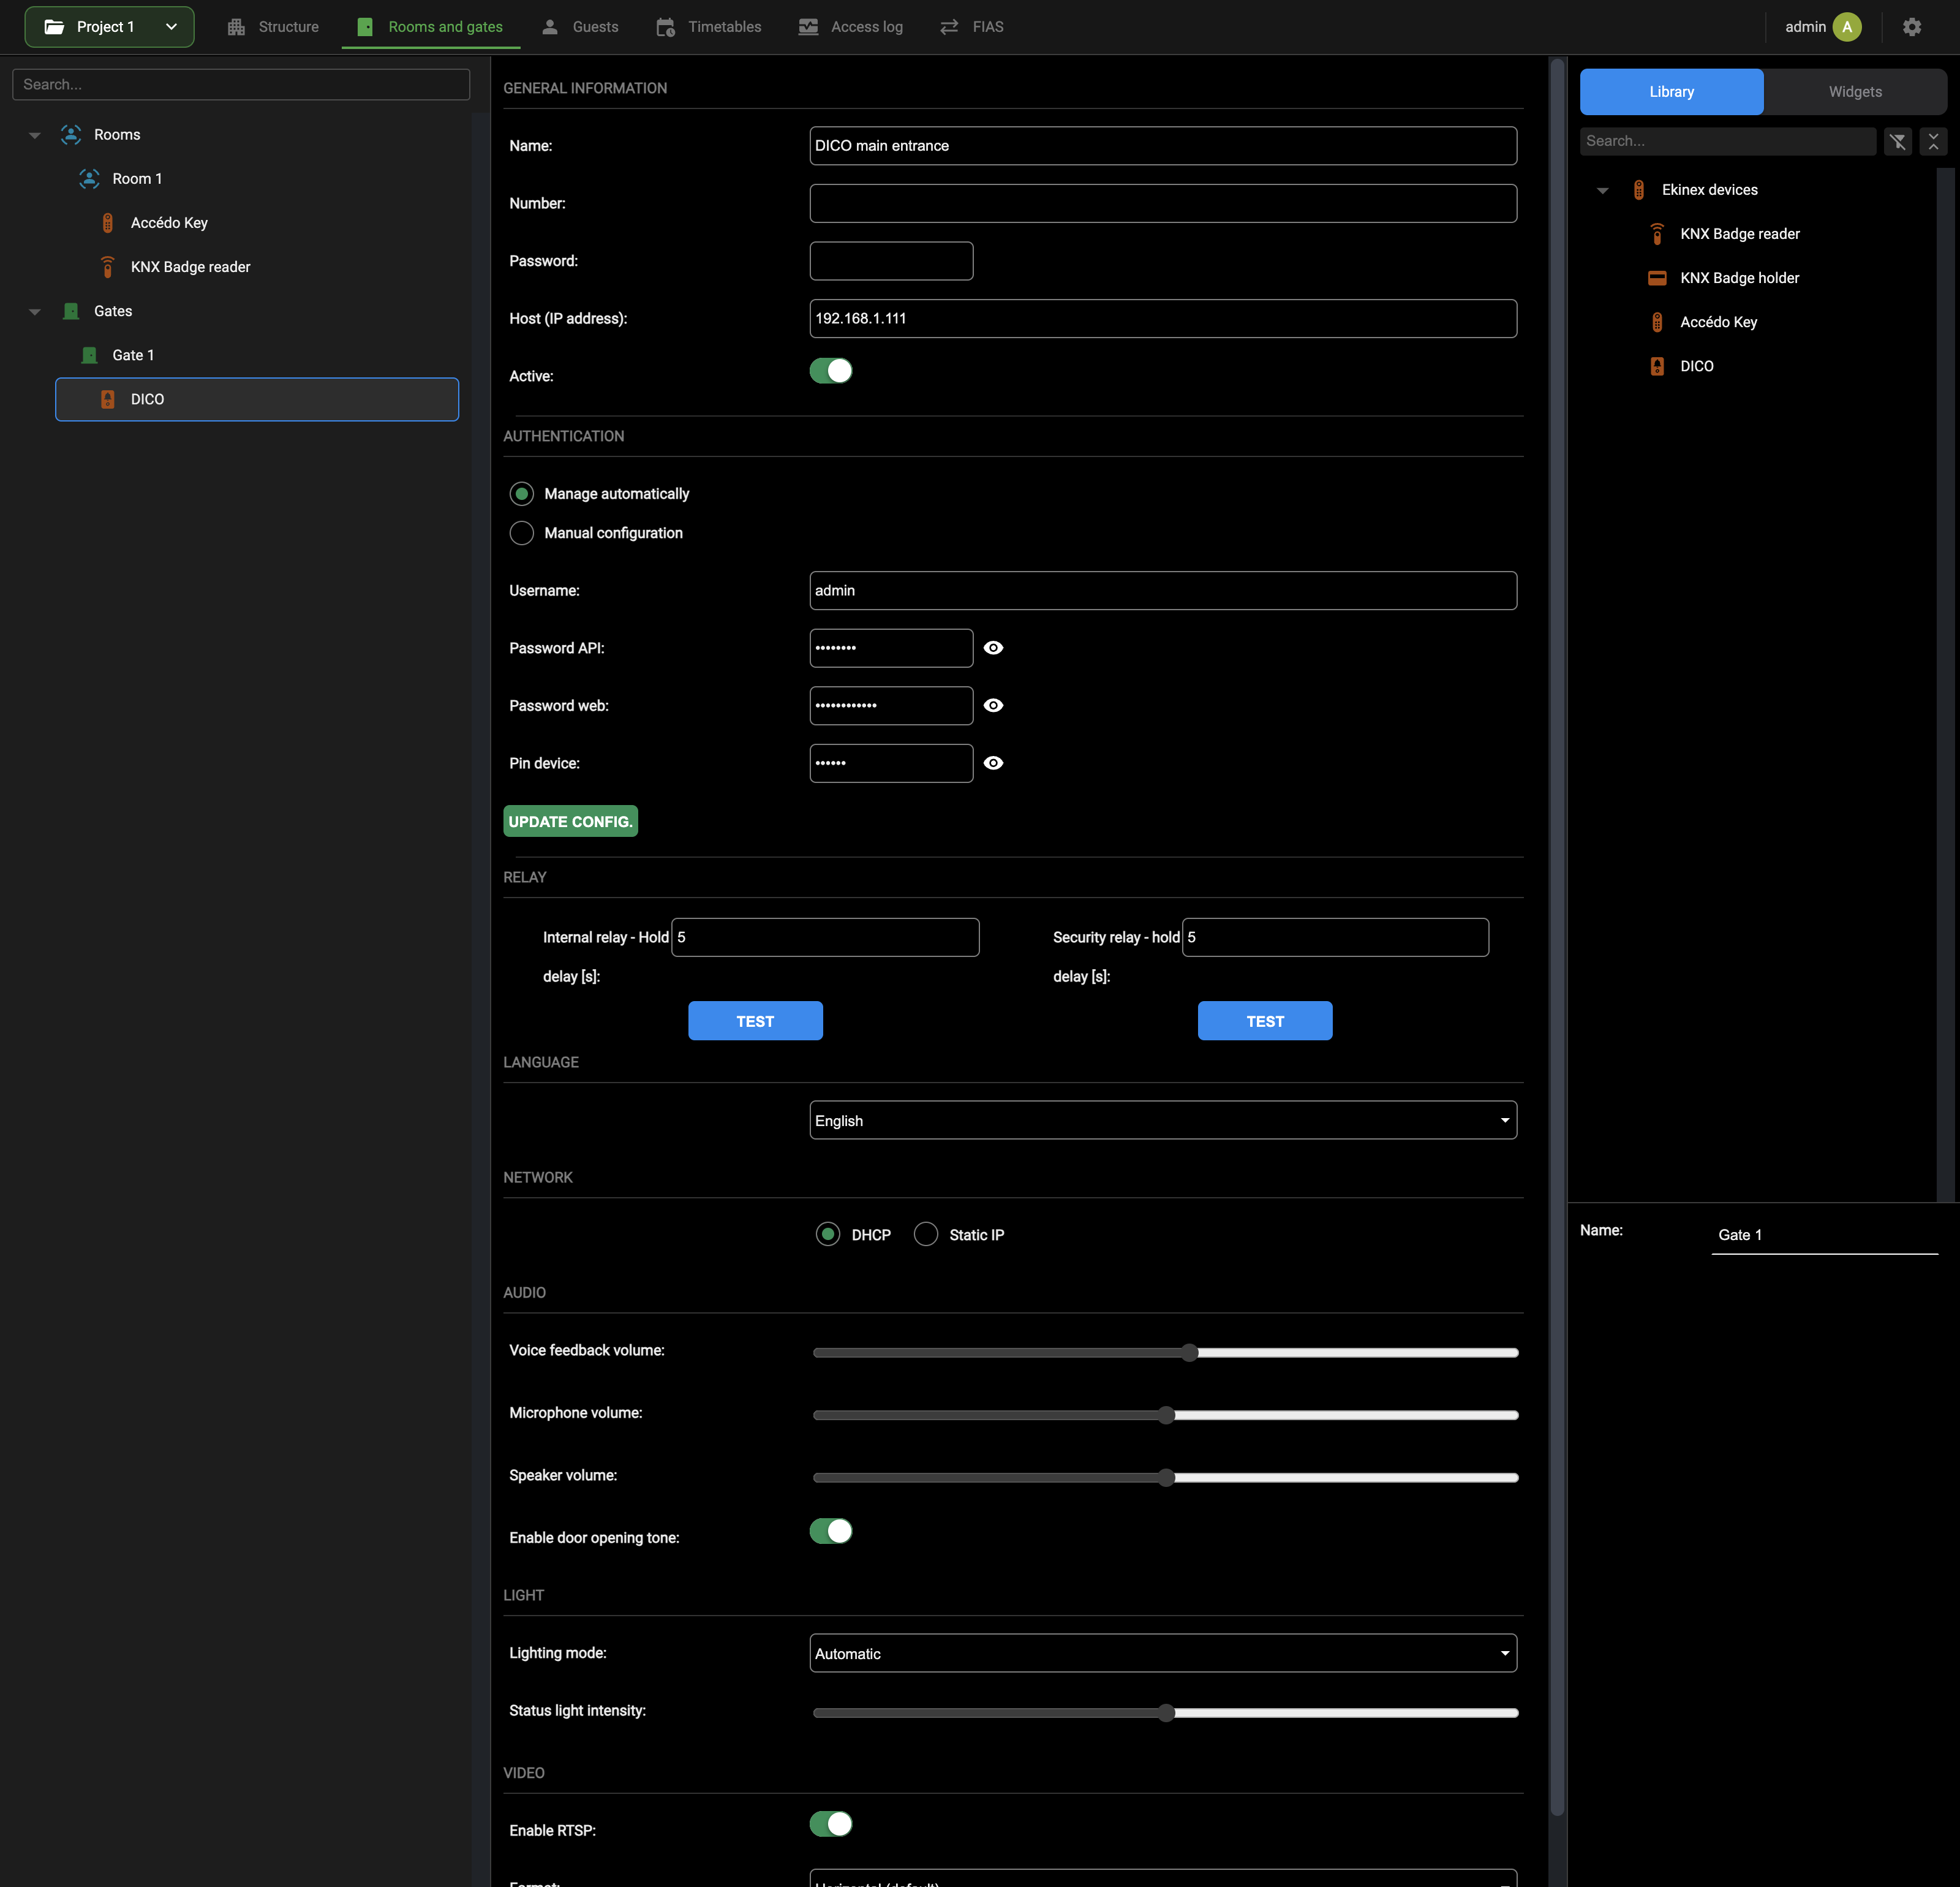Image resolution: width=1960 pixels, height=1887 pixels.
Task: Click TEST under Security relay
Action: [x=1265, y=1021]
